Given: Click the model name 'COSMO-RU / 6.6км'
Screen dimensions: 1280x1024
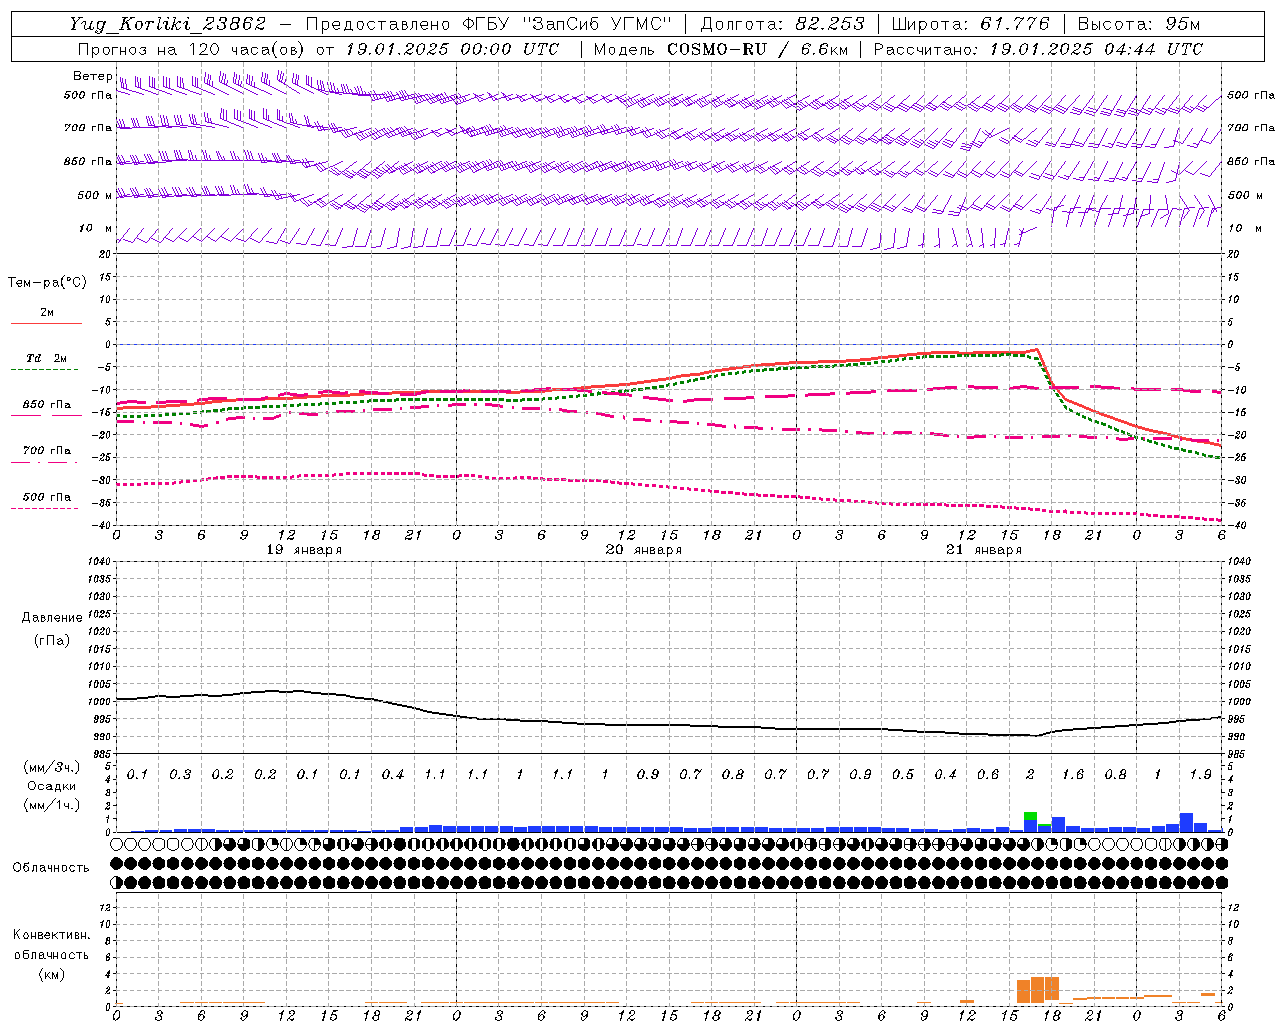Looking at the screenshot, I should (x=757, y=49).
